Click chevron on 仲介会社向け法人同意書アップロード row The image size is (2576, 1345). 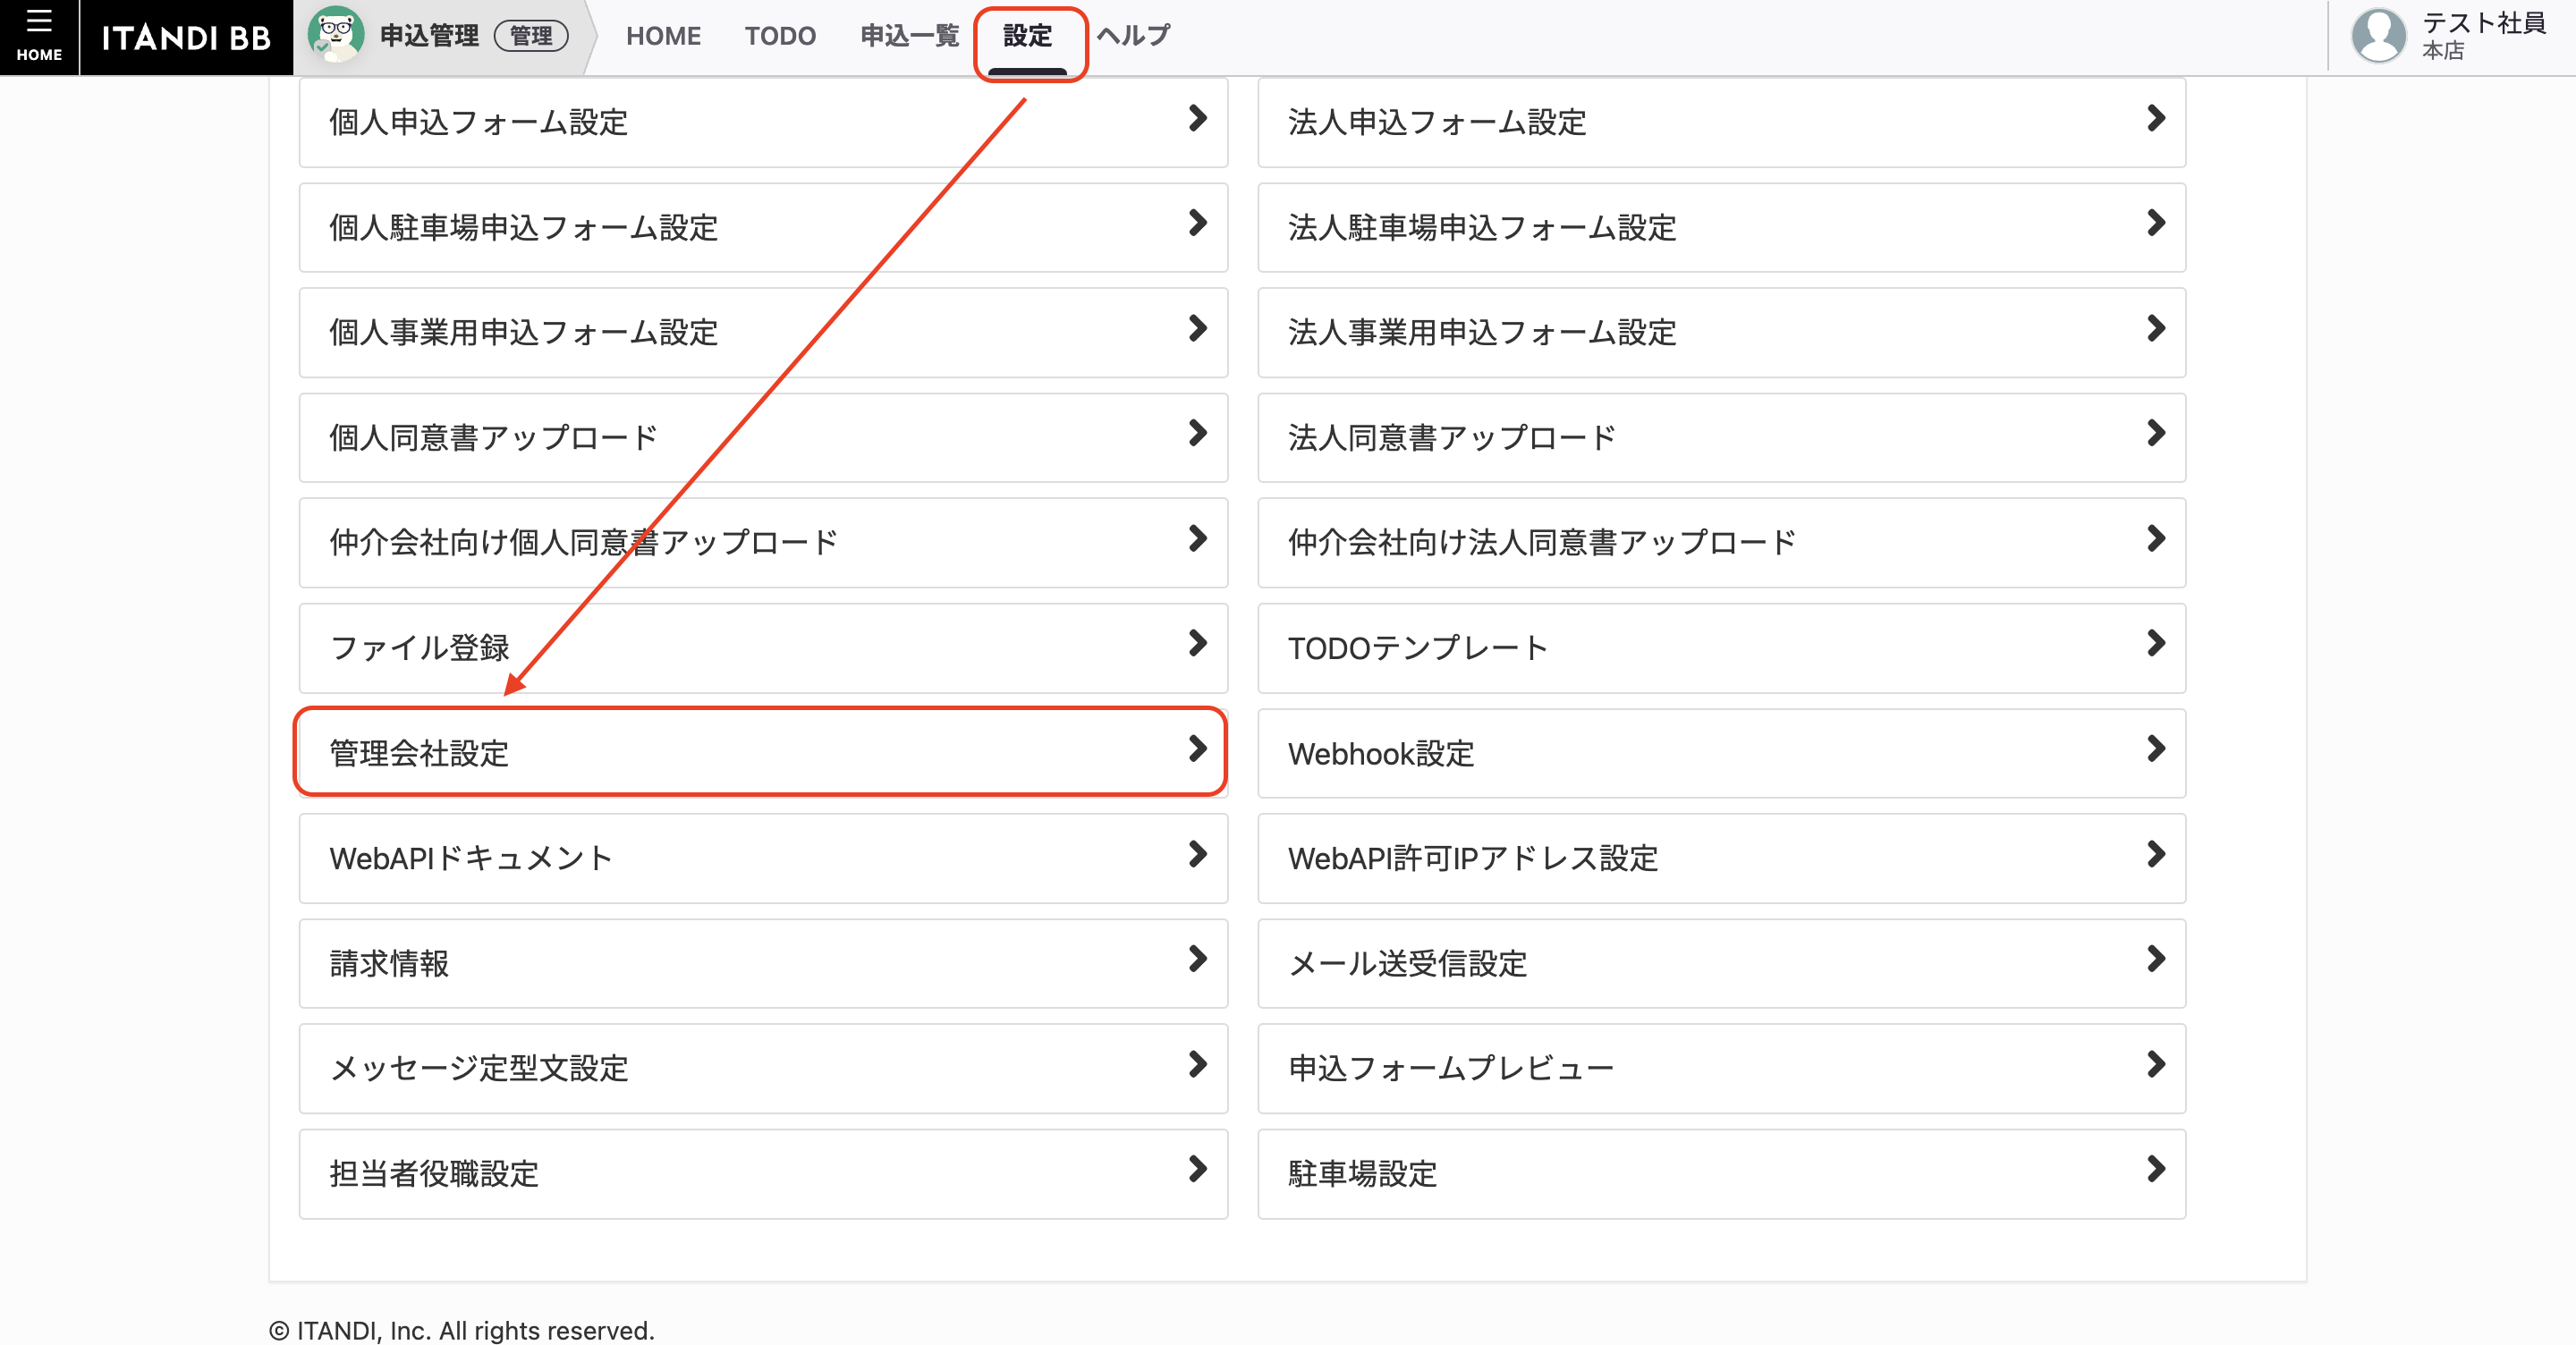point(2156,538)
